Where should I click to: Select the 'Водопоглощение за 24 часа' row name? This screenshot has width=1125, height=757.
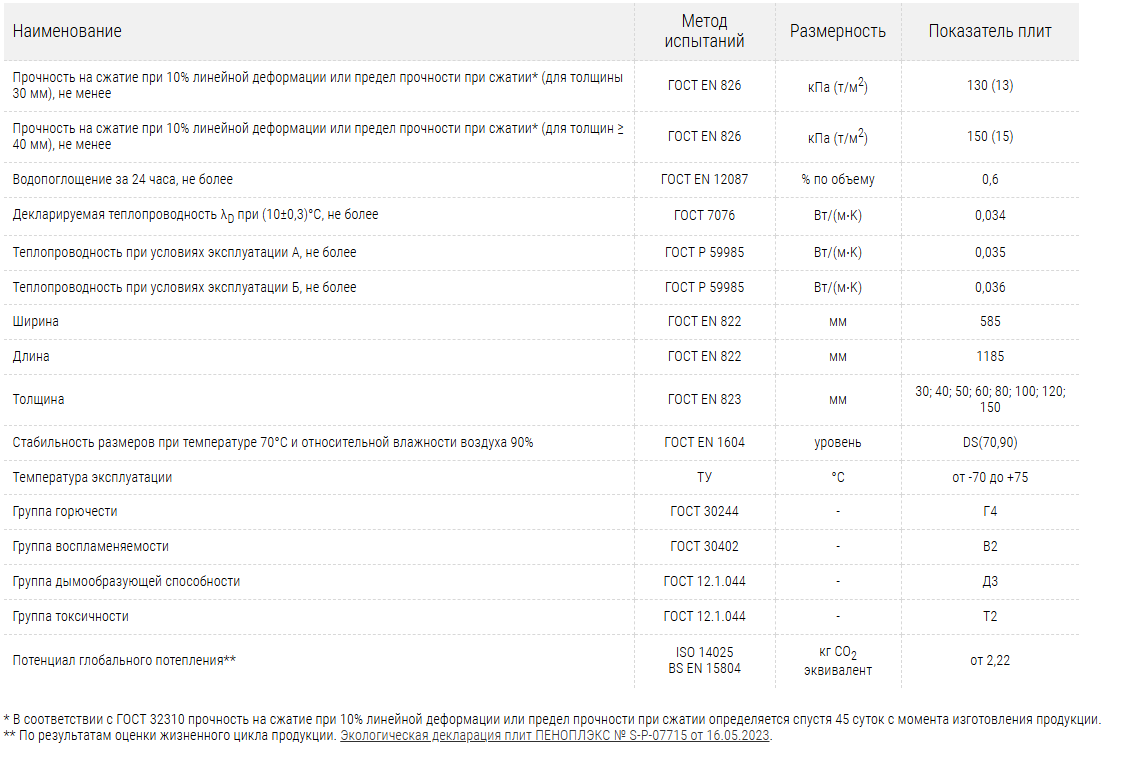tap(123, 180)
